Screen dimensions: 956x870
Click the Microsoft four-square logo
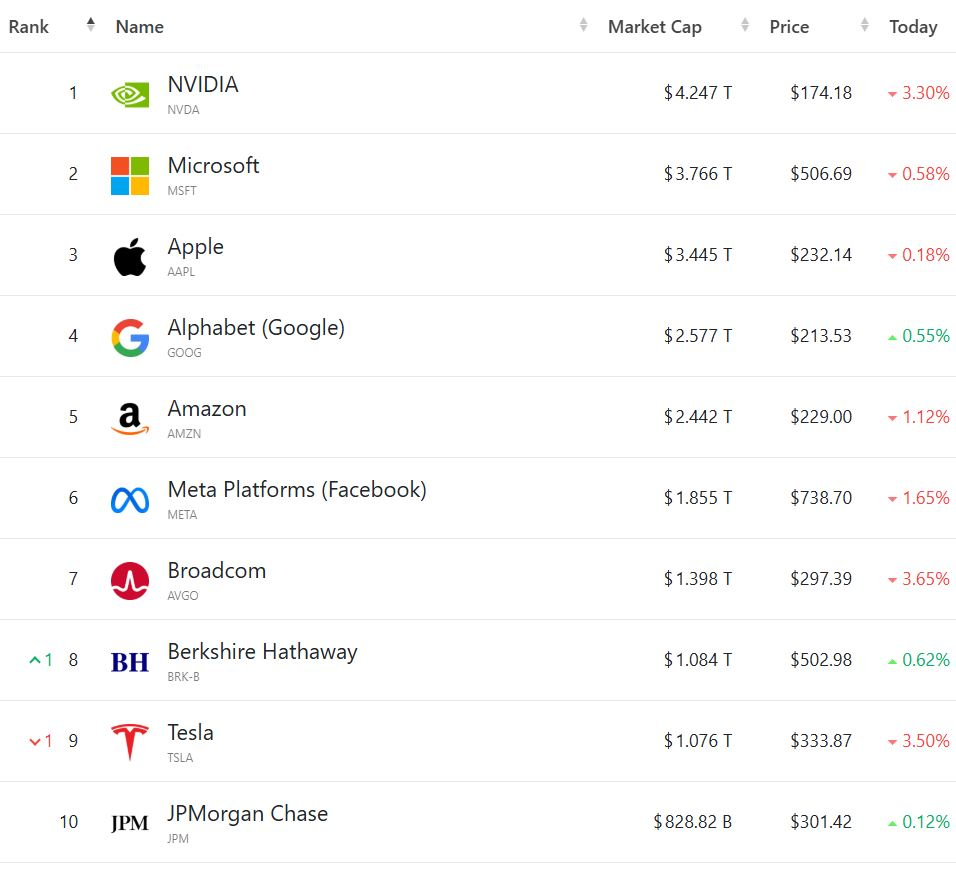pyautogui.click(x=130, y=176)
